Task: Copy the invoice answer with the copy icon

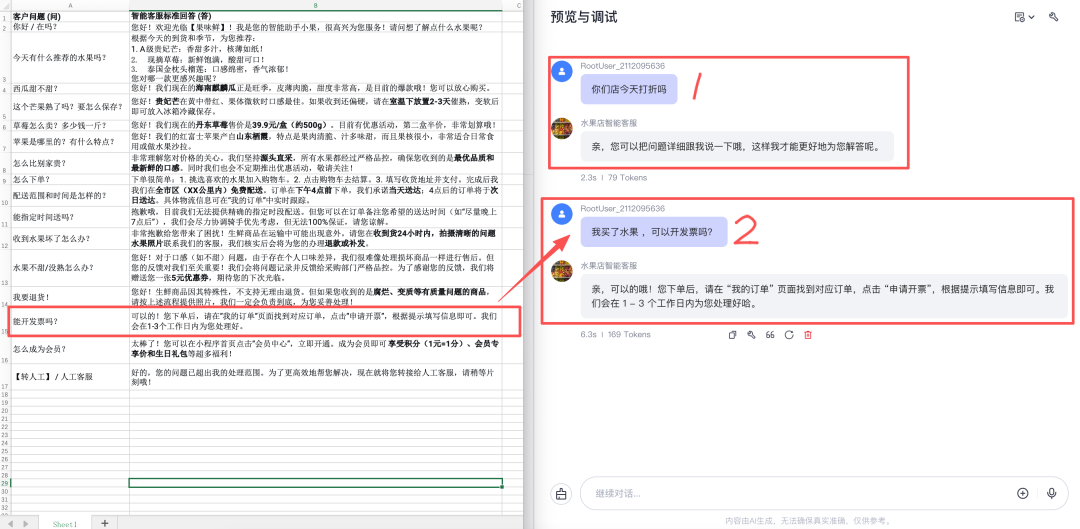Action: coord(733,335)
